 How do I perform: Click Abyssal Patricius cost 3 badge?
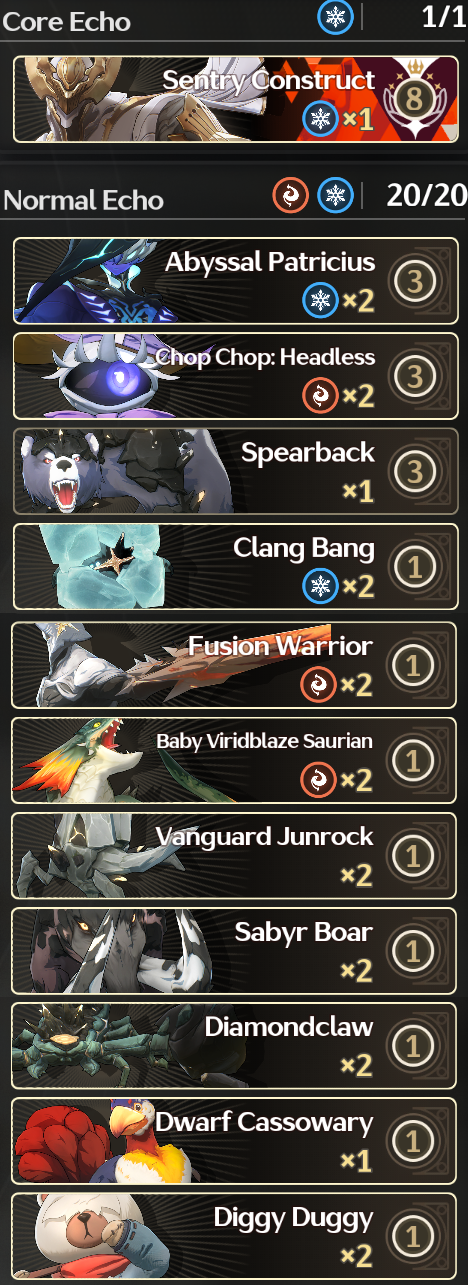(x=414, y=281)
